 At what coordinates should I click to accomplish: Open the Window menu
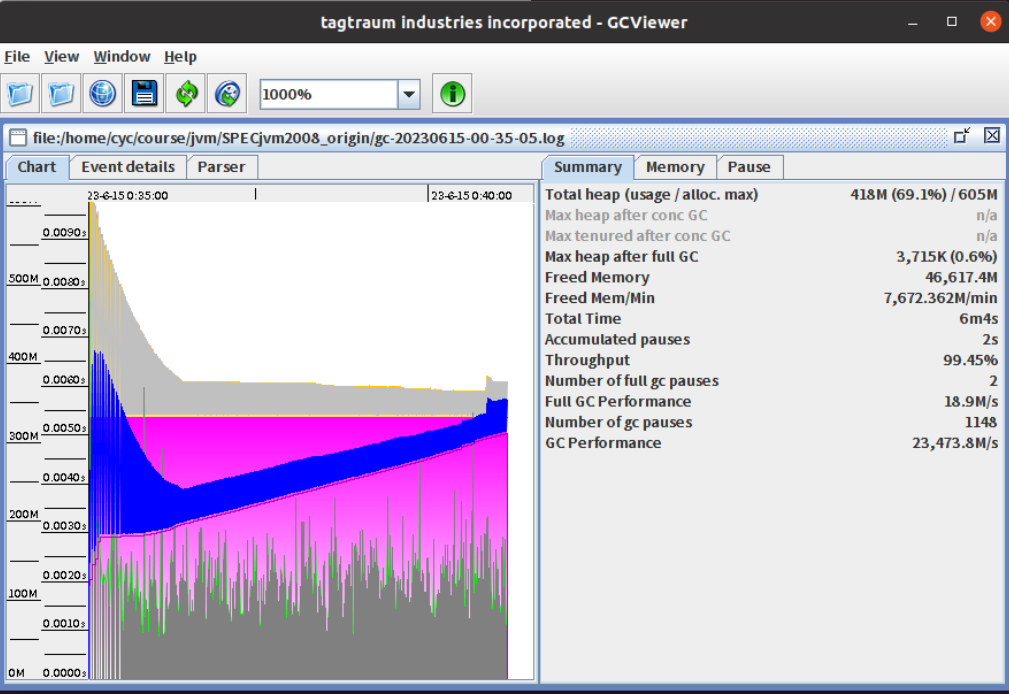pyautogui.click(x=122, y=57)
